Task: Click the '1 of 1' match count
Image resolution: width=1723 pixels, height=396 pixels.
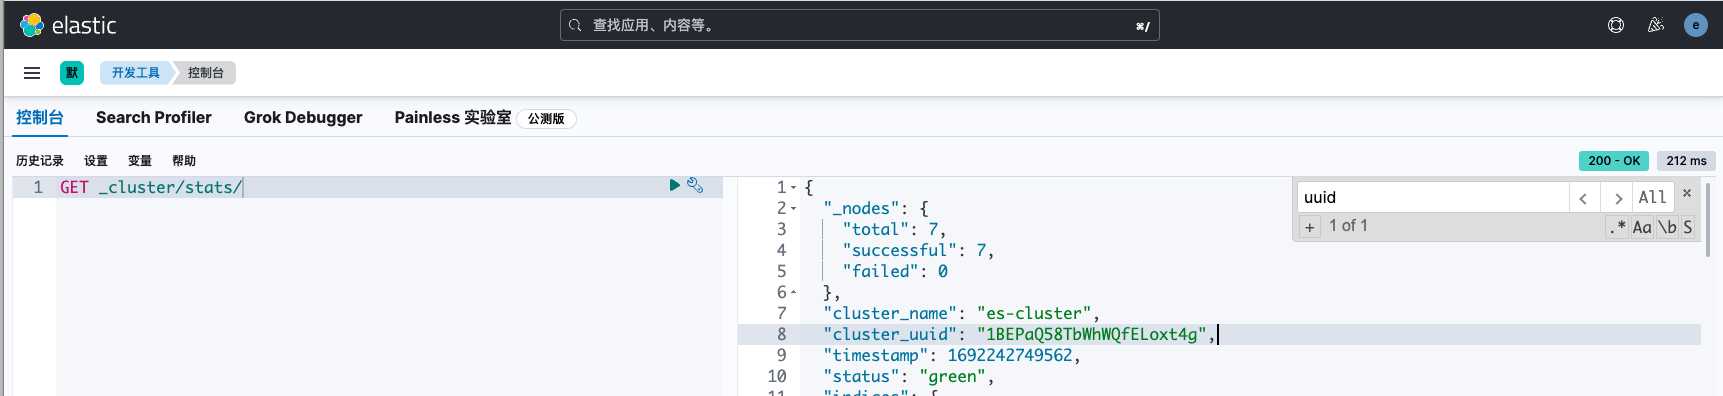Action: click(x=1348, y=226)
